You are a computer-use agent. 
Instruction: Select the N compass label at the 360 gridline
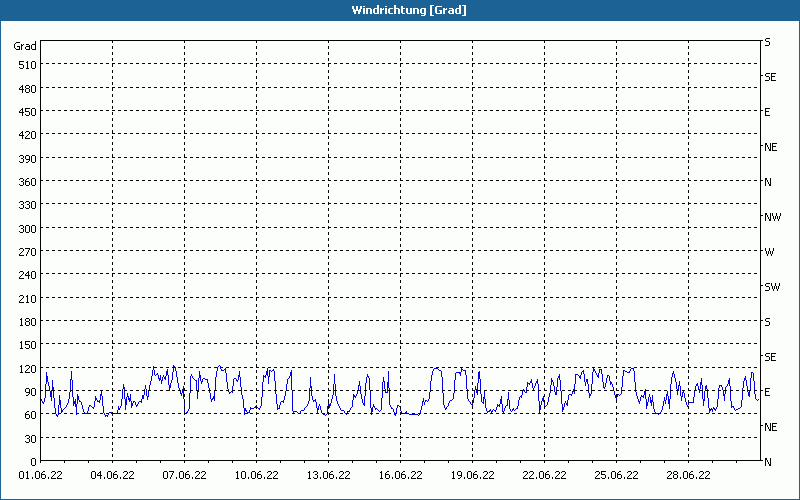point(768,182)
